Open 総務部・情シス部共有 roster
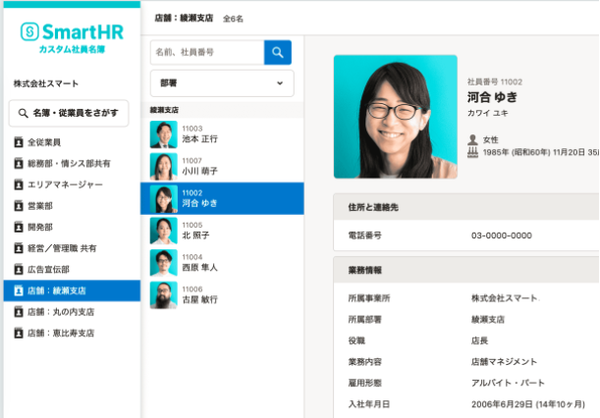 tap(72, 163)
